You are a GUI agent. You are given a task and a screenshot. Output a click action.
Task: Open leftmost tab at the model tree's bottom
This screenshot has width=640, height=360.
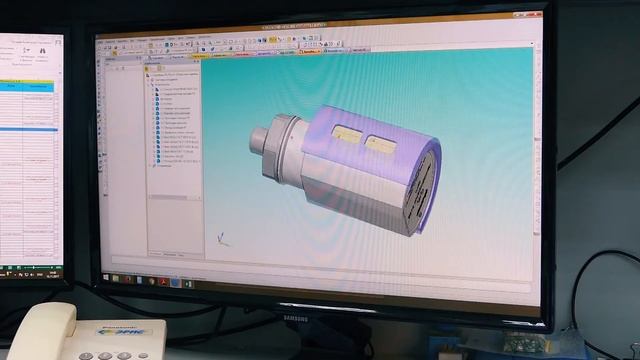click(155, 253)
